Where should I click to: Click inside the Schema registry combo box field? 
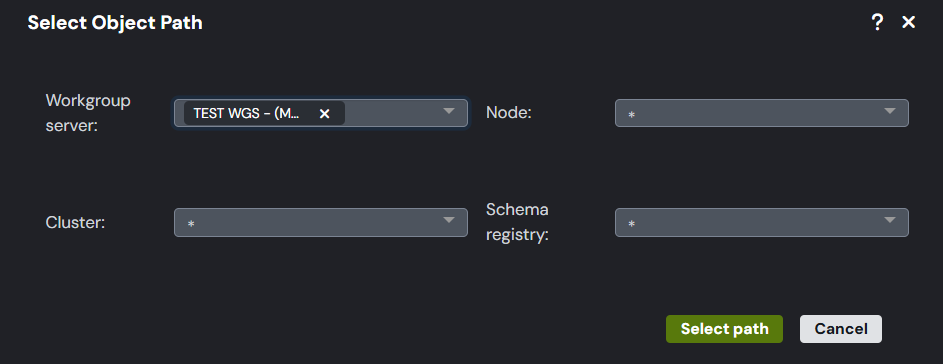pyautogui.click(x=761, y=223)
